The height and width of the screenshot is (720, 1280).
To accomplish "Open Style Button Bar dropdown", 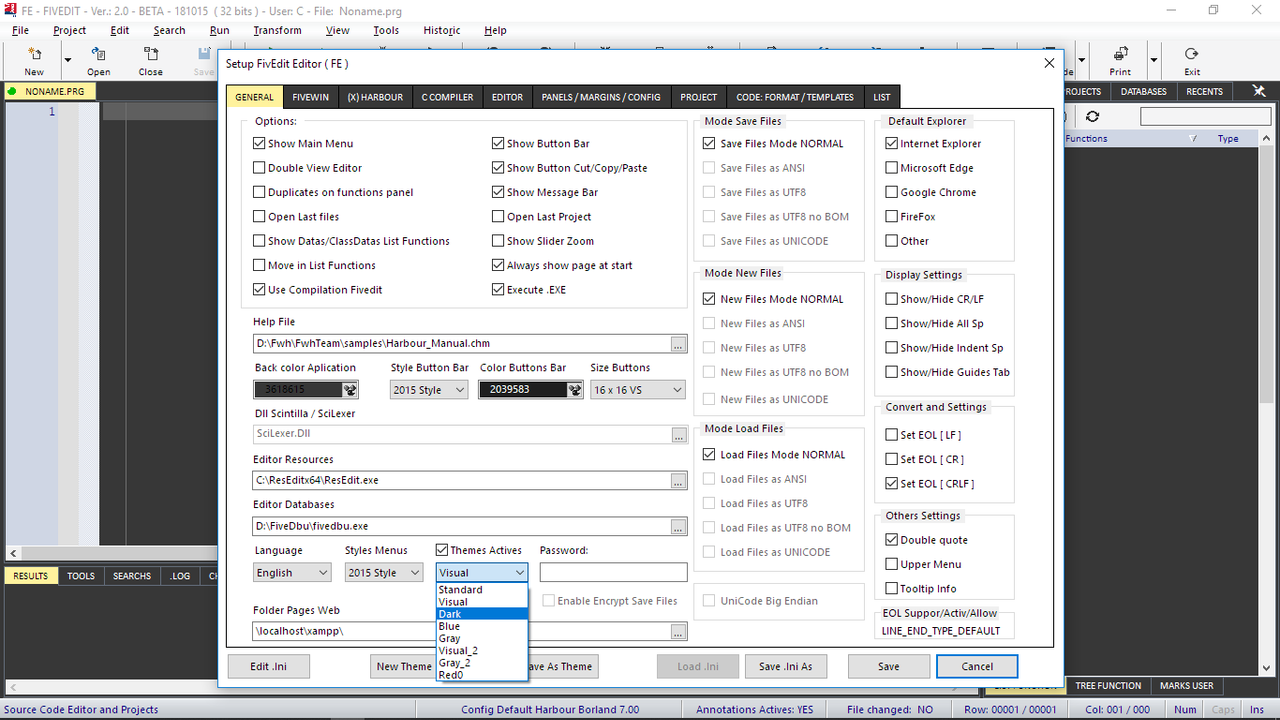I will coord(429,390).
